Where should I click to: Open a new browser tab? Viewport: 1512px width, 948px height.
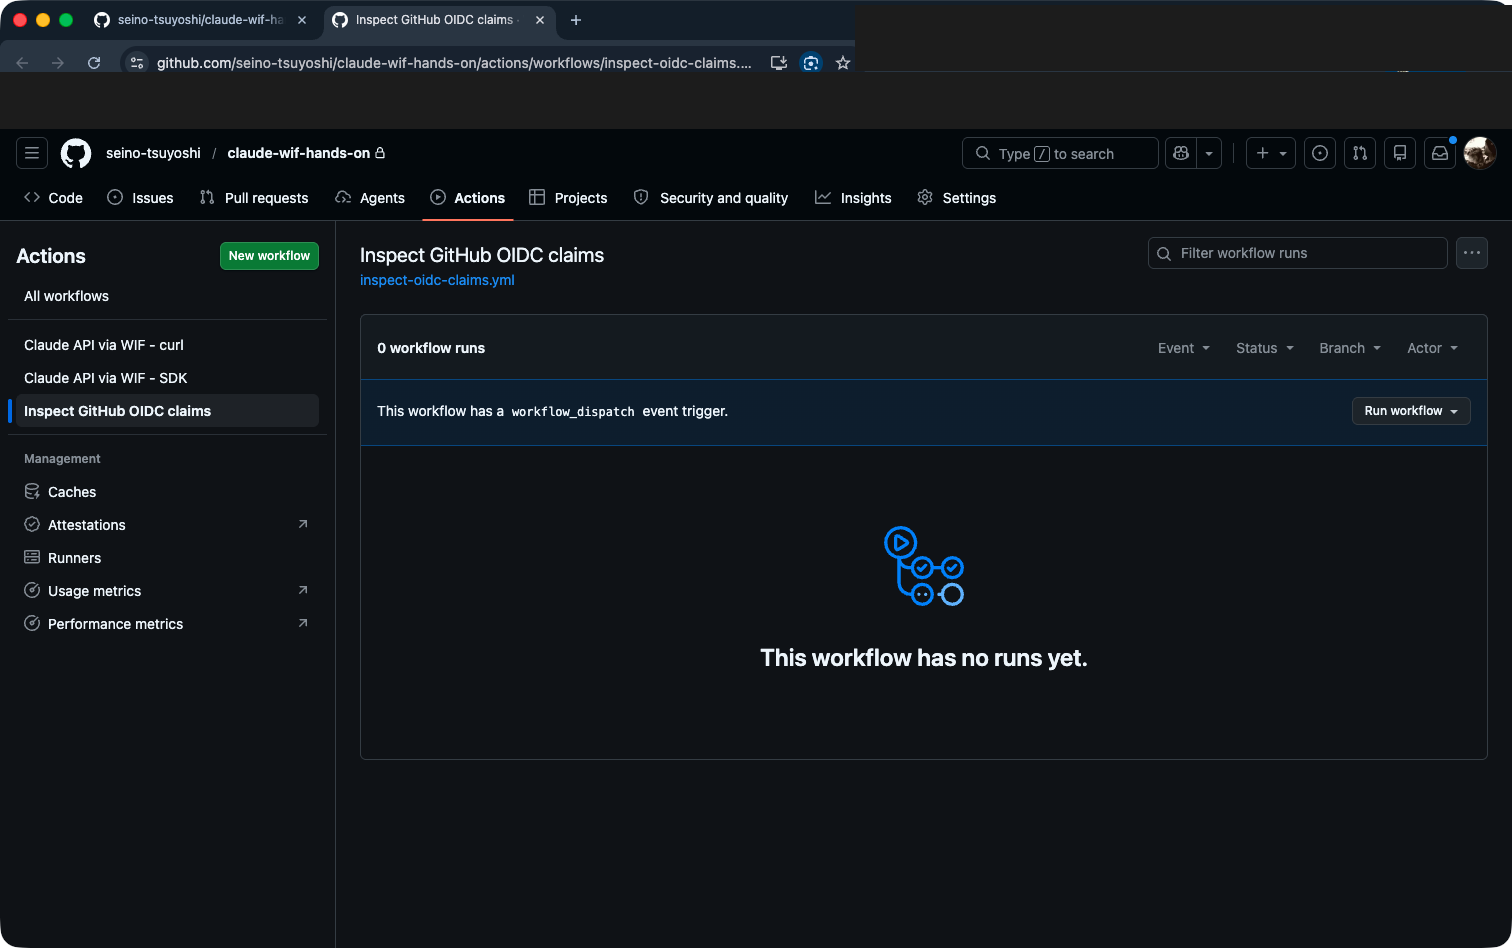pos(575,20)
